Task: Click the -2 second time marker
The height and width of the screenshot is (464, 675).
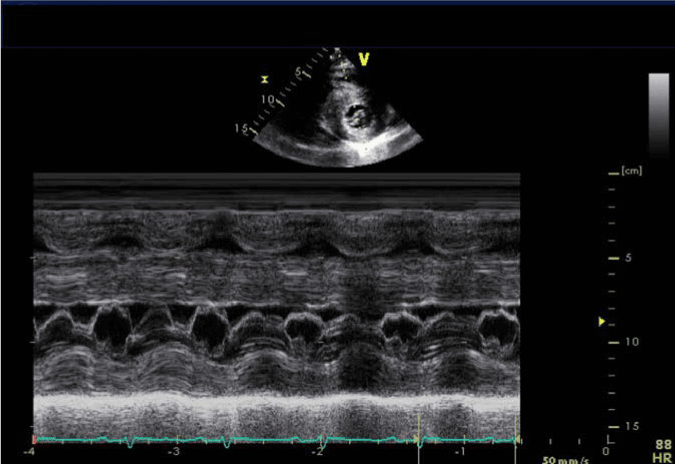Action: 318,452
